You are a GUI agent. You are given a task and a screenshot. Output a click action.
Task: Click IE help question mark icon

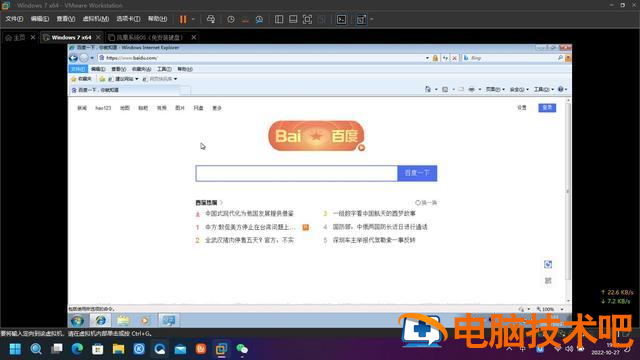coord(561,89)
